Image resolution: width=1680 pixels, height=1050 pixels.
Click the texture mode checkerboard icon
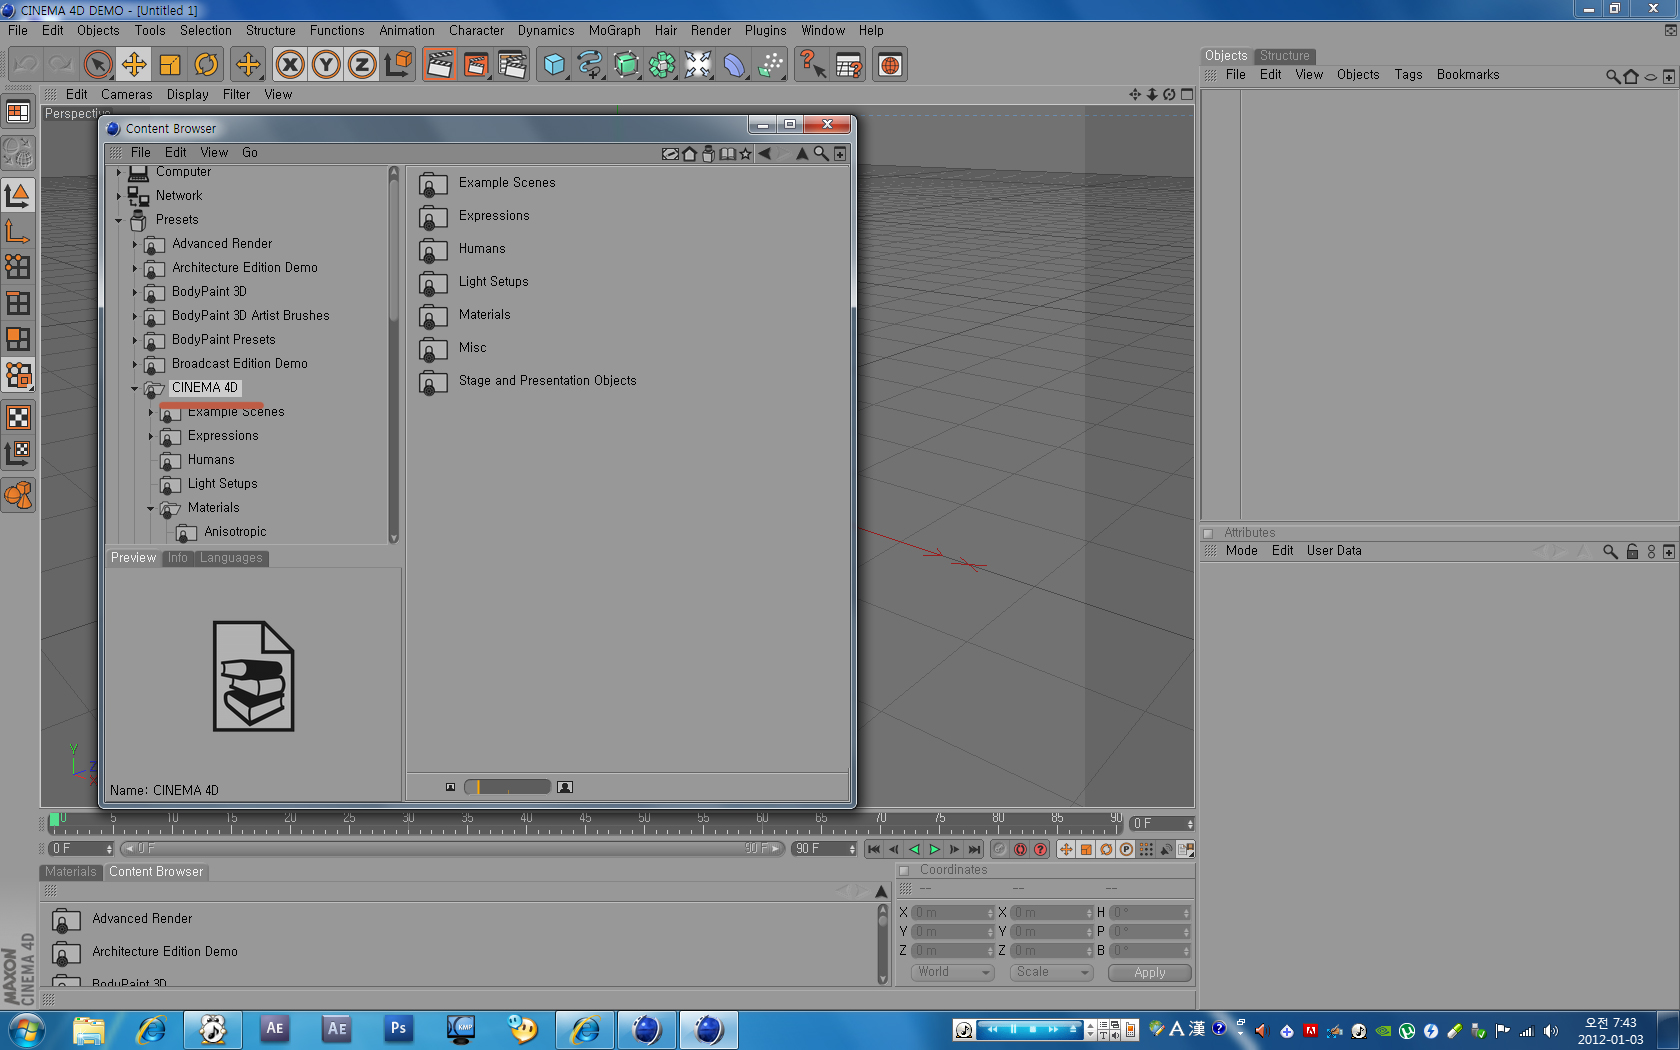18,417
